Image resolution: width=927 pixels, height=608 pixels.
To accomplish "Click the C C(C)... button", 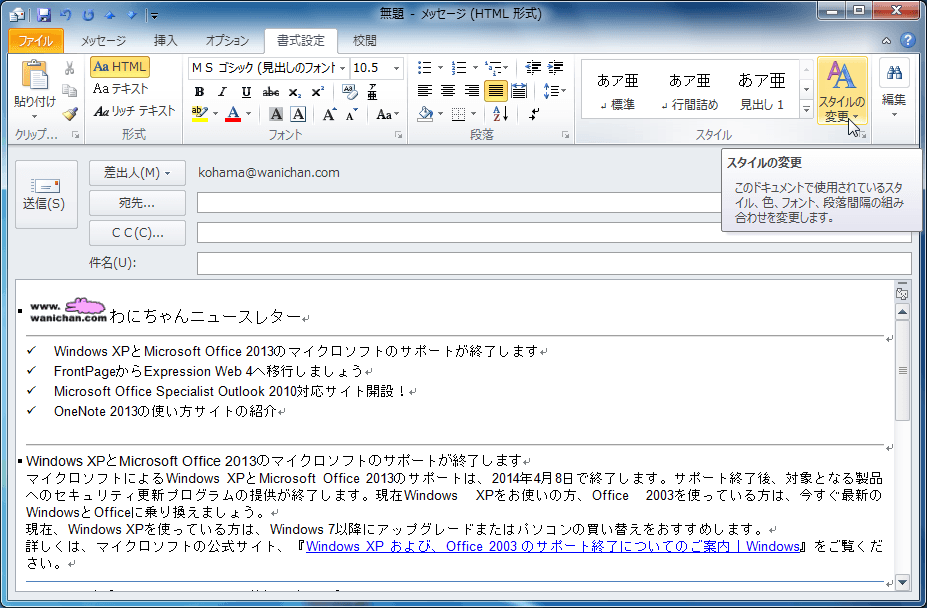I will [137, 233].
